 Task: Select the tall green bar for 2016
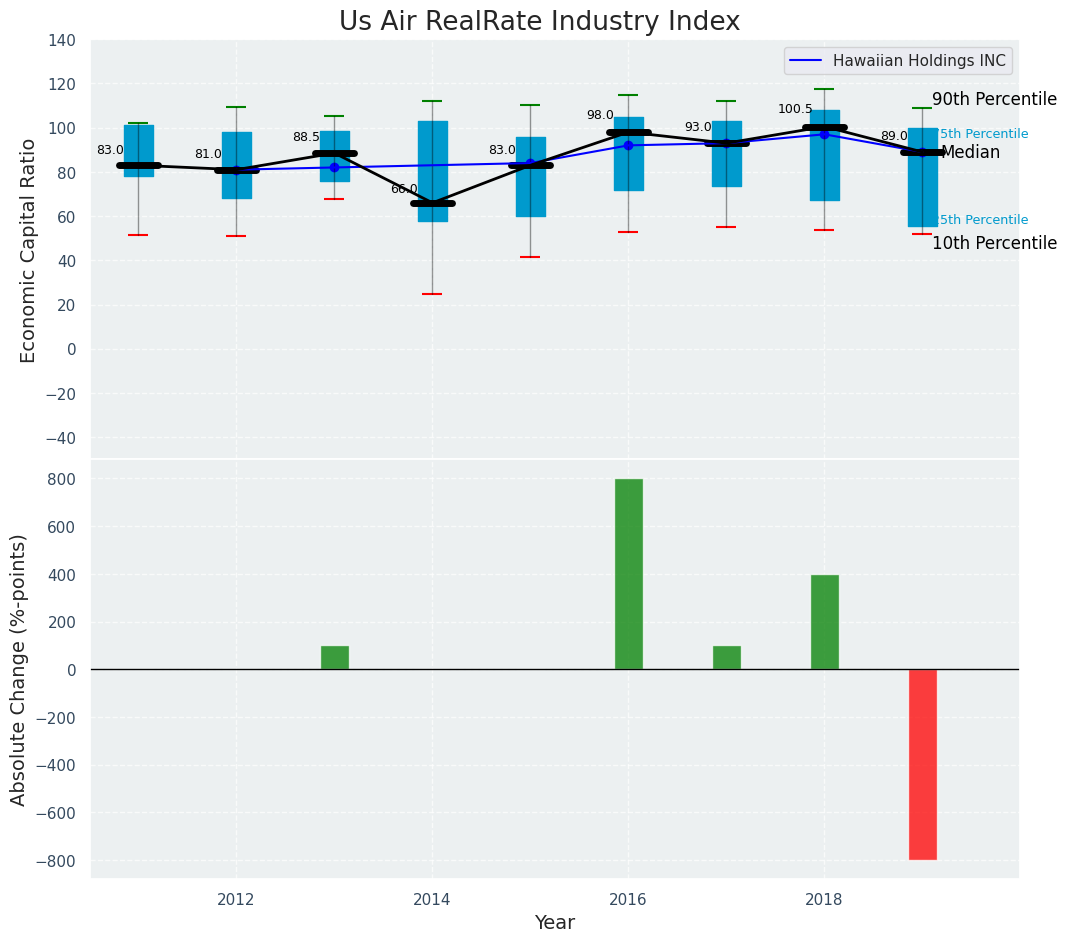[628, 574]
